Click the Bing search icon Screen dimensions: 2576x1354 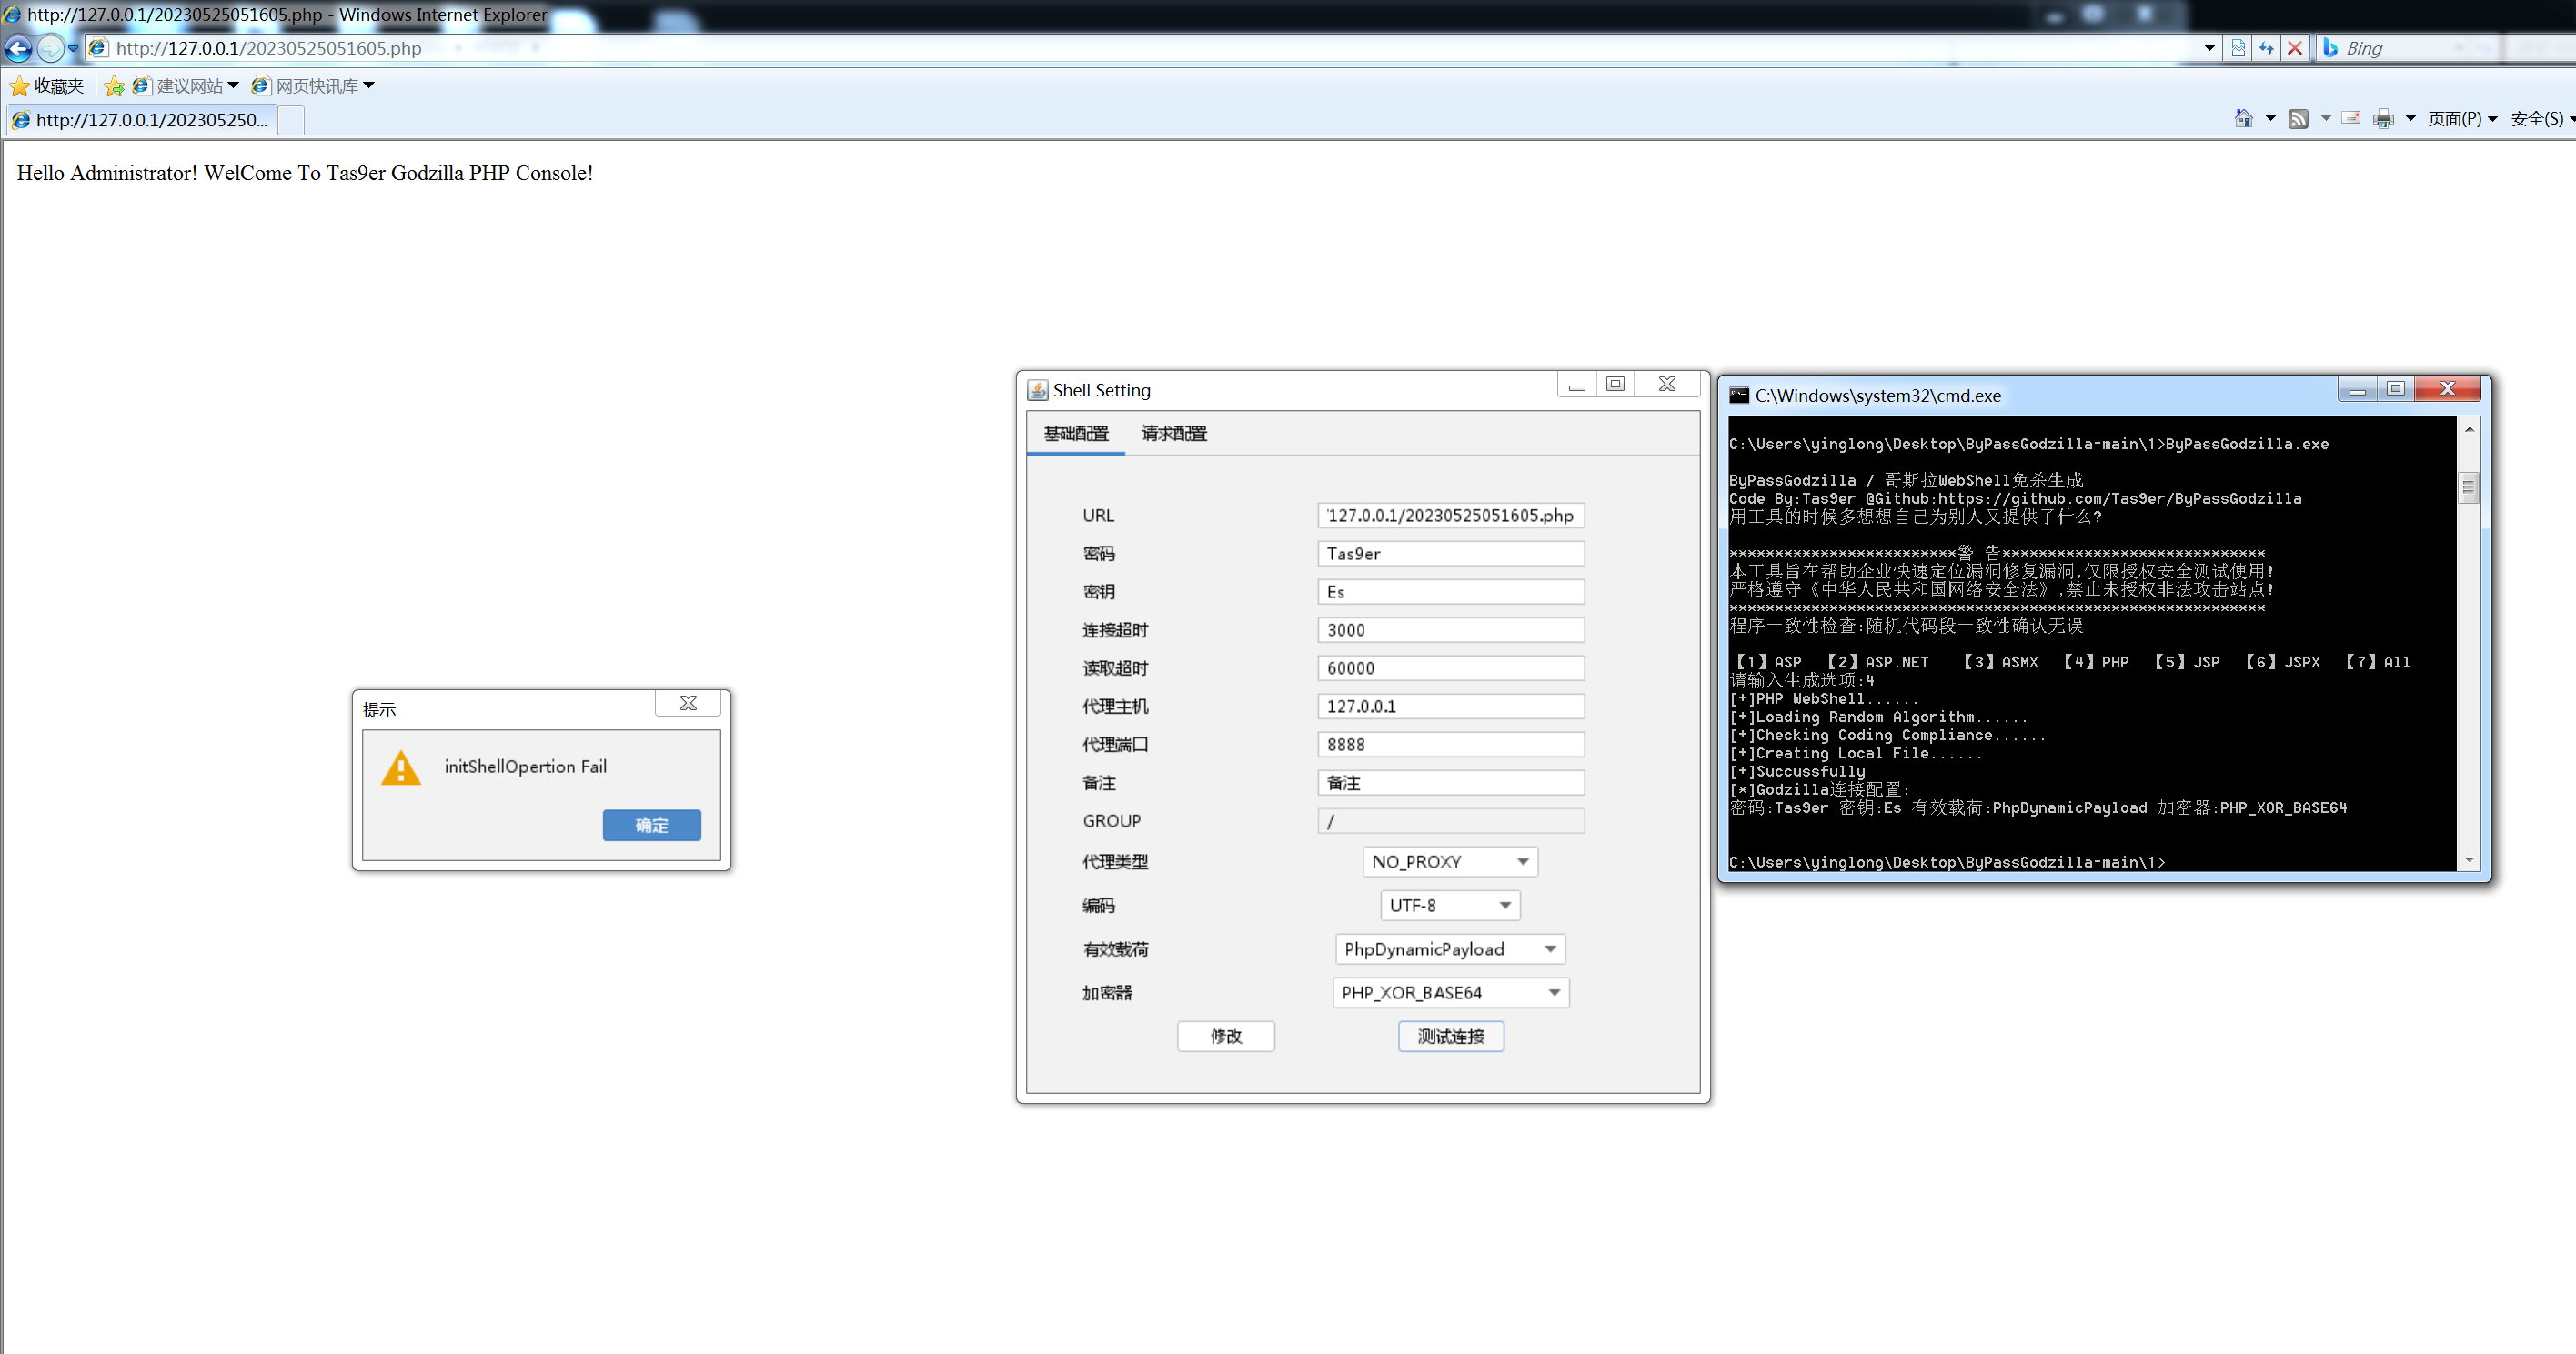click(x=2333, y=48)
